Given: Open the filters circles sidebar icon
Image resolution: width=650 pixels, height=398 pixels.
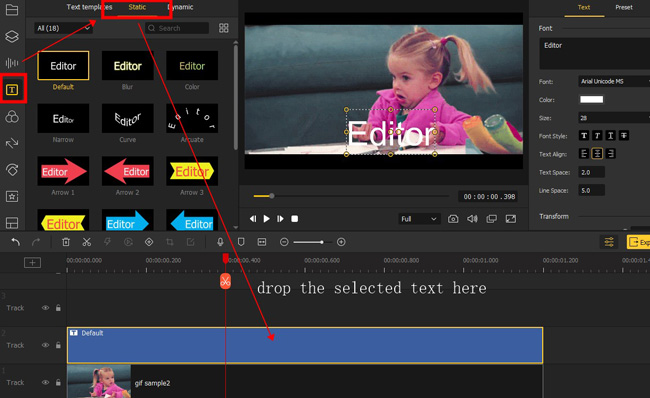Looking at the screenshot, I should 12,117.
